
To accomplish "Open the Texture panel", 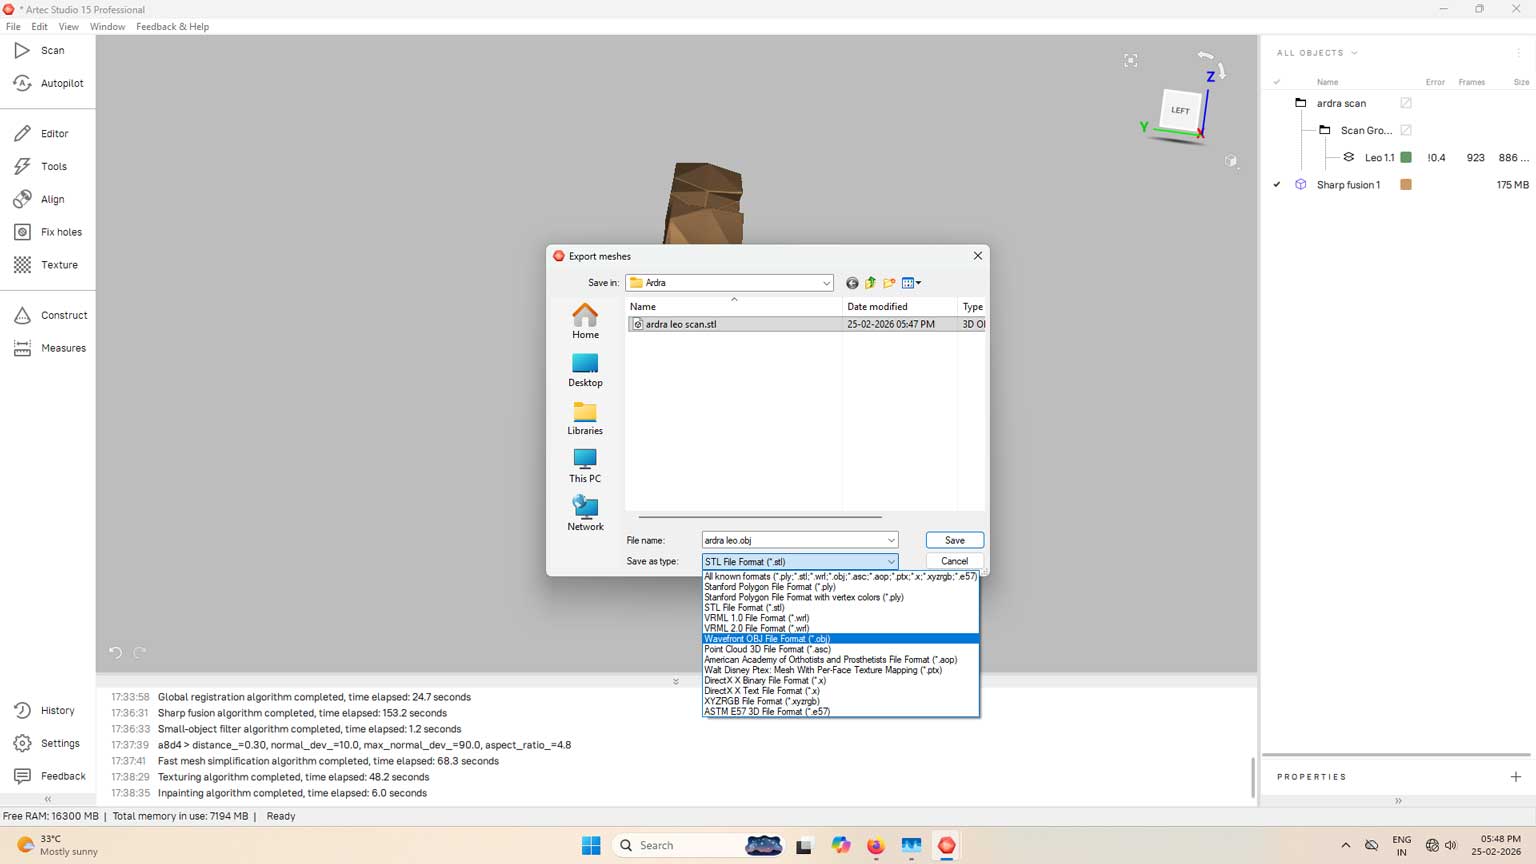I will tap(46, 265).
